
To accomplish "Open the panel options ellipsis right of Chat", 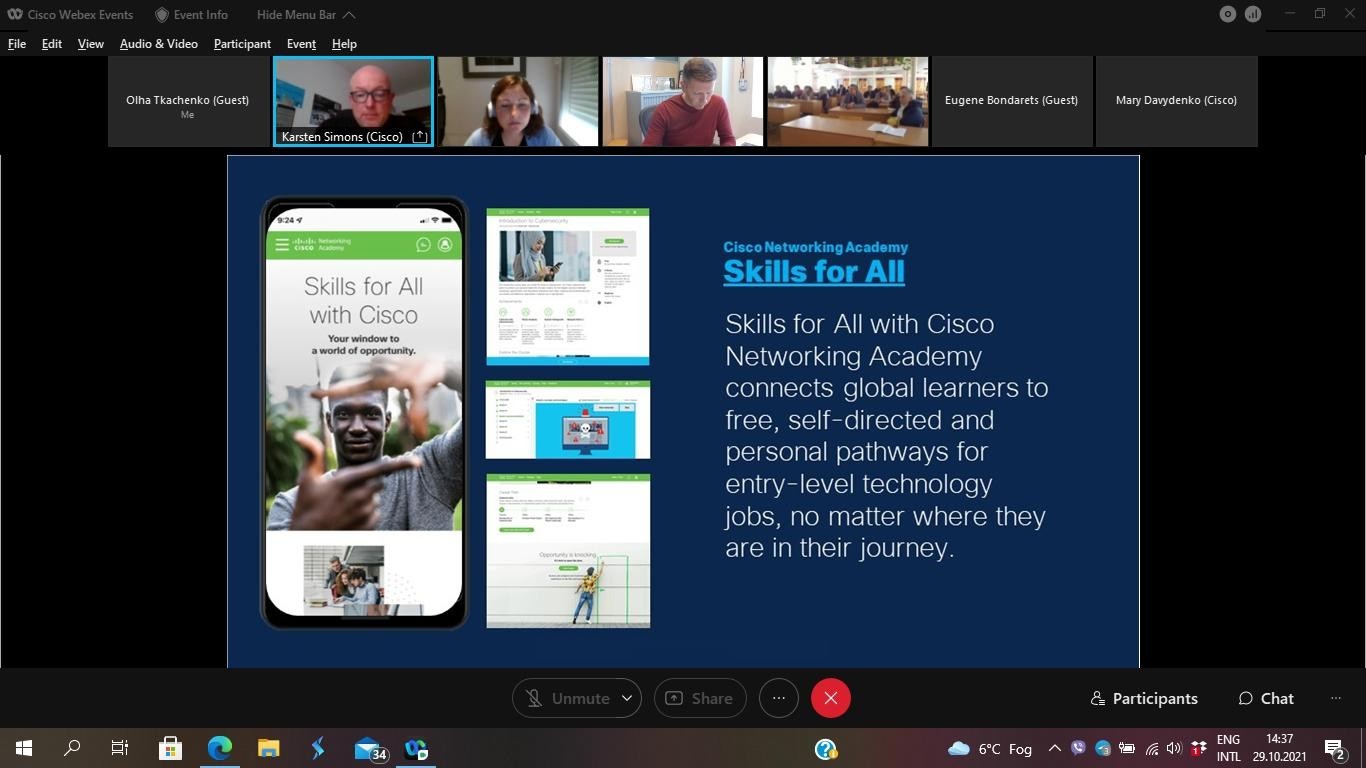I will [1336, 698].
